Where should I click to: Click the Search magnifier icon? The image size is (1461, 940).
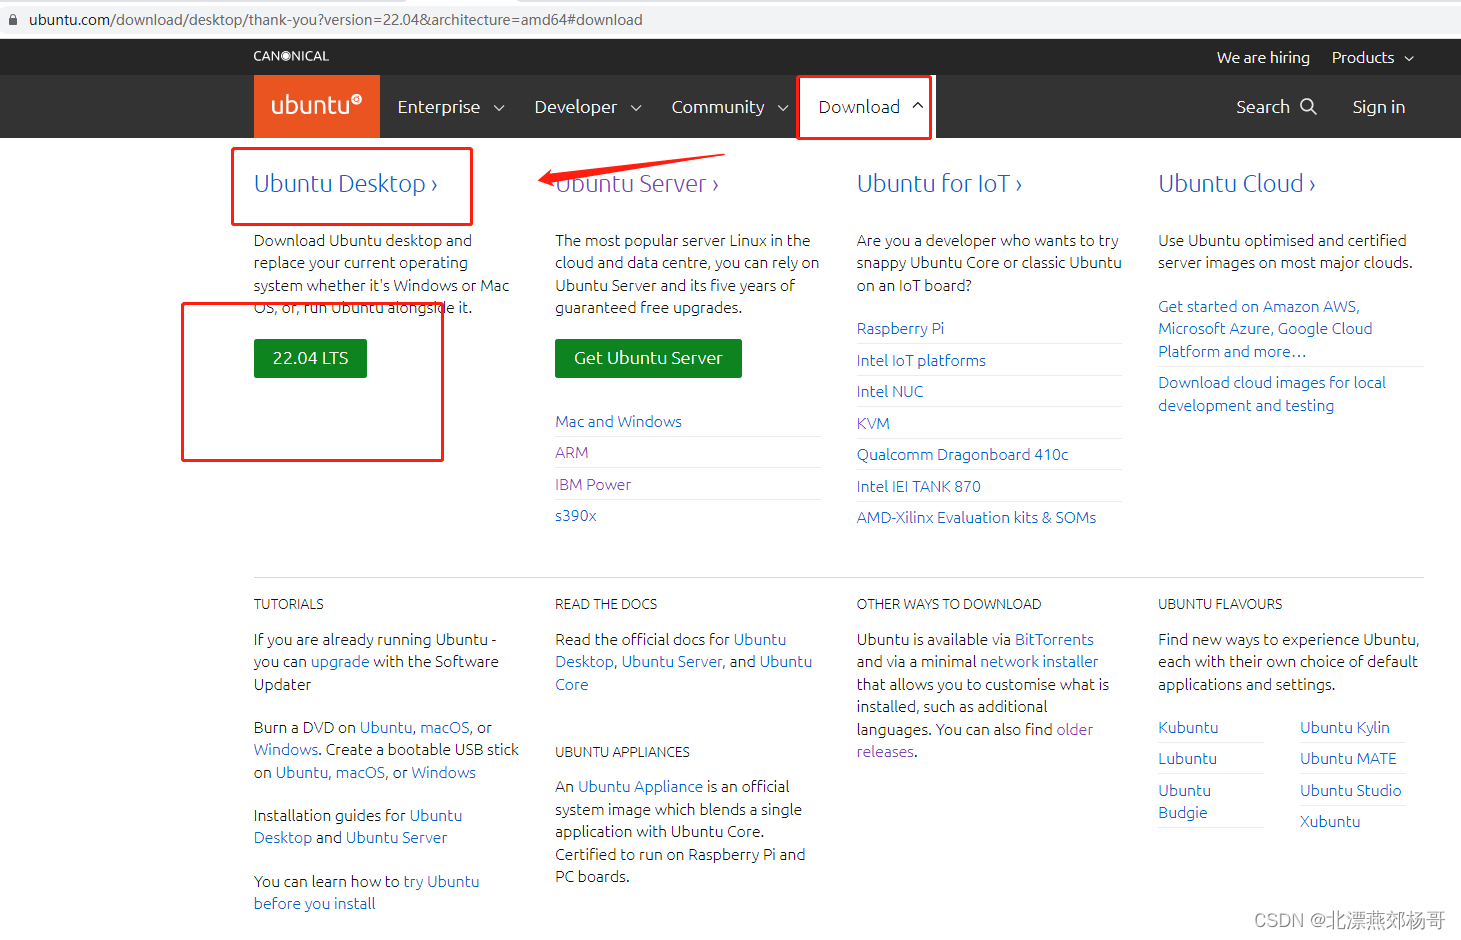[1308, 106]
